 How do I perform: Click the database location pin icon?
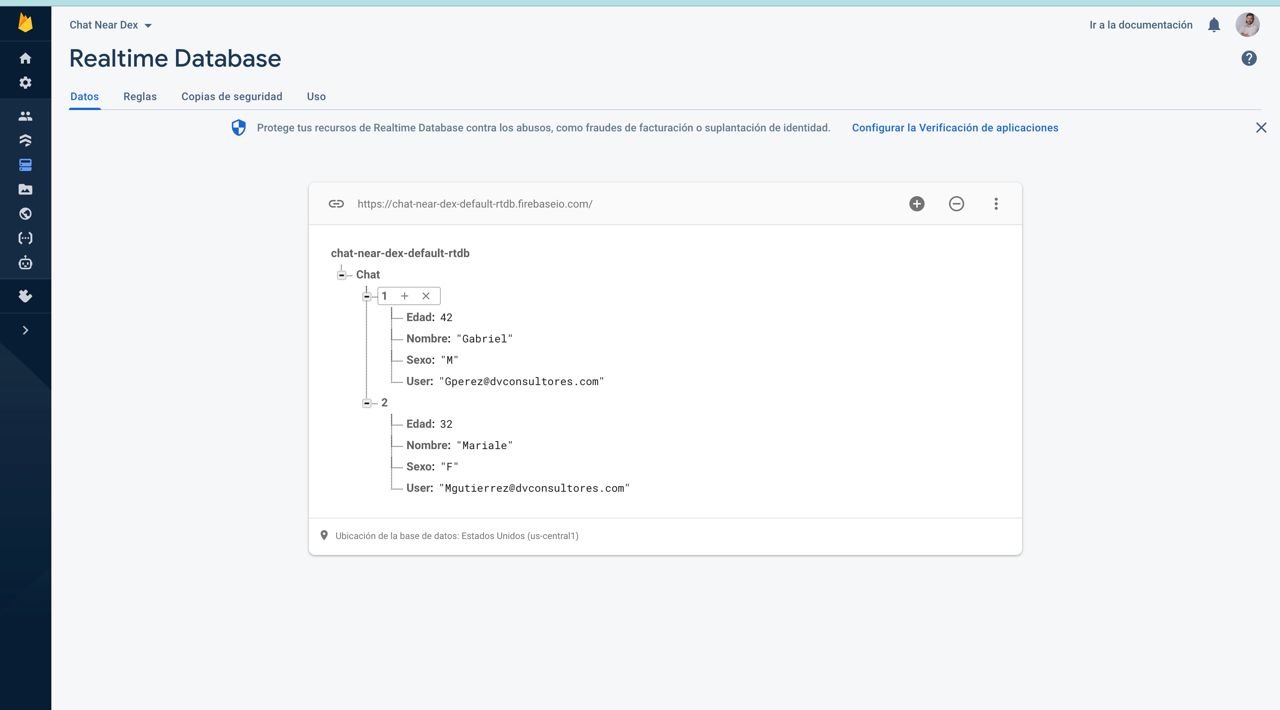[324, 536]
